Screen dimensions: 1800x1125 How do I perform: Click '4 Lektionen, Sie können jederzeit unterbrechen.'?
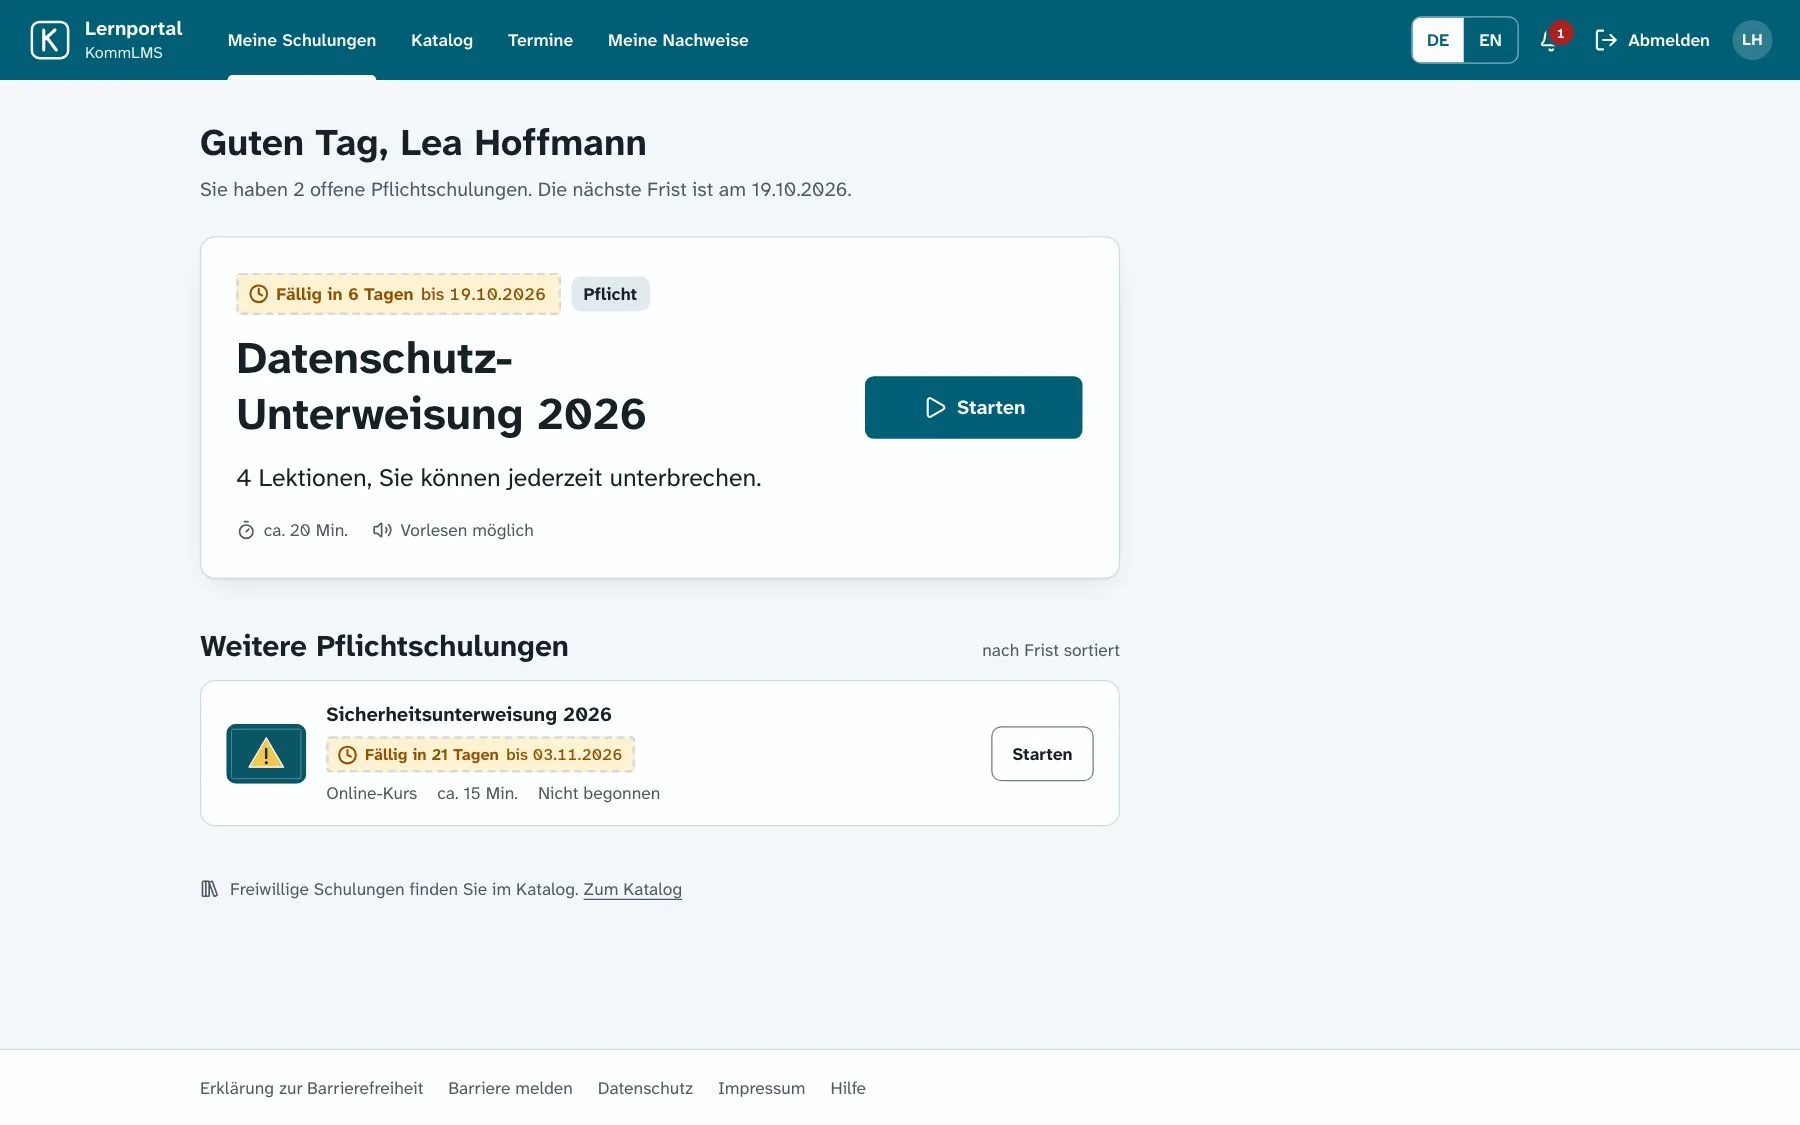pyautogui.click(x=499, y=478)
